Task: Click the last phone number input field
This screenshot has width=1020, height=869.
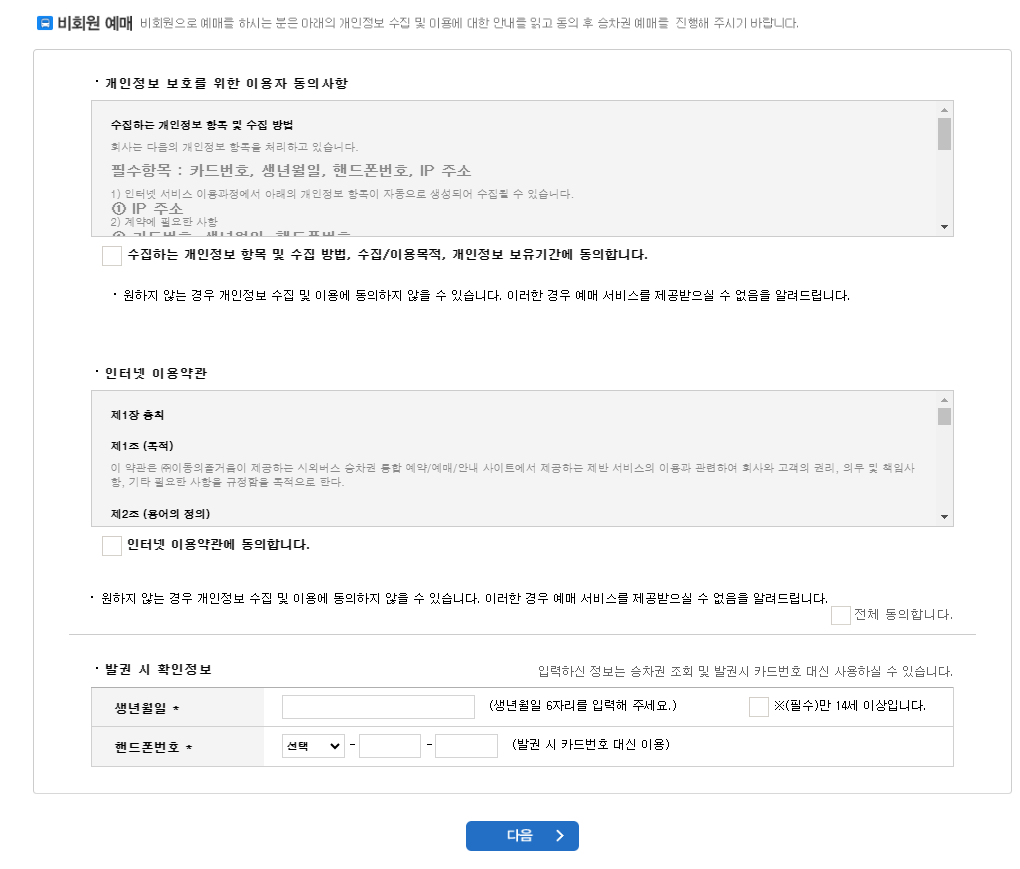Action: pyautogui.click(x=466, y=745)
